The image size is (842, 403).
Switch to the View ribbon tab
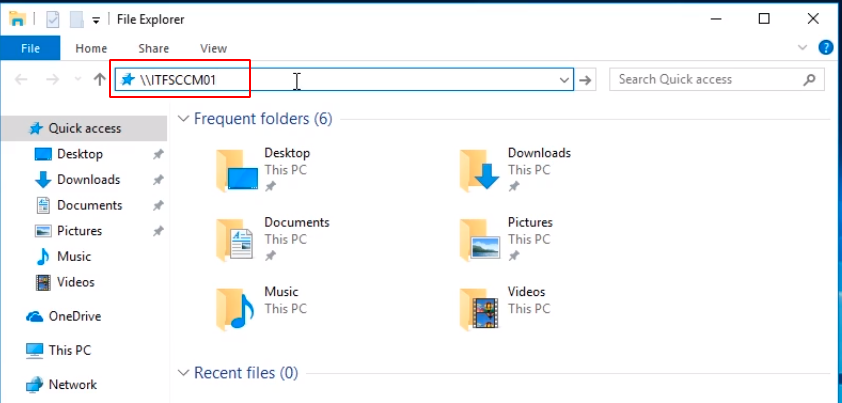pyautogui.click(x=213, y=48)
